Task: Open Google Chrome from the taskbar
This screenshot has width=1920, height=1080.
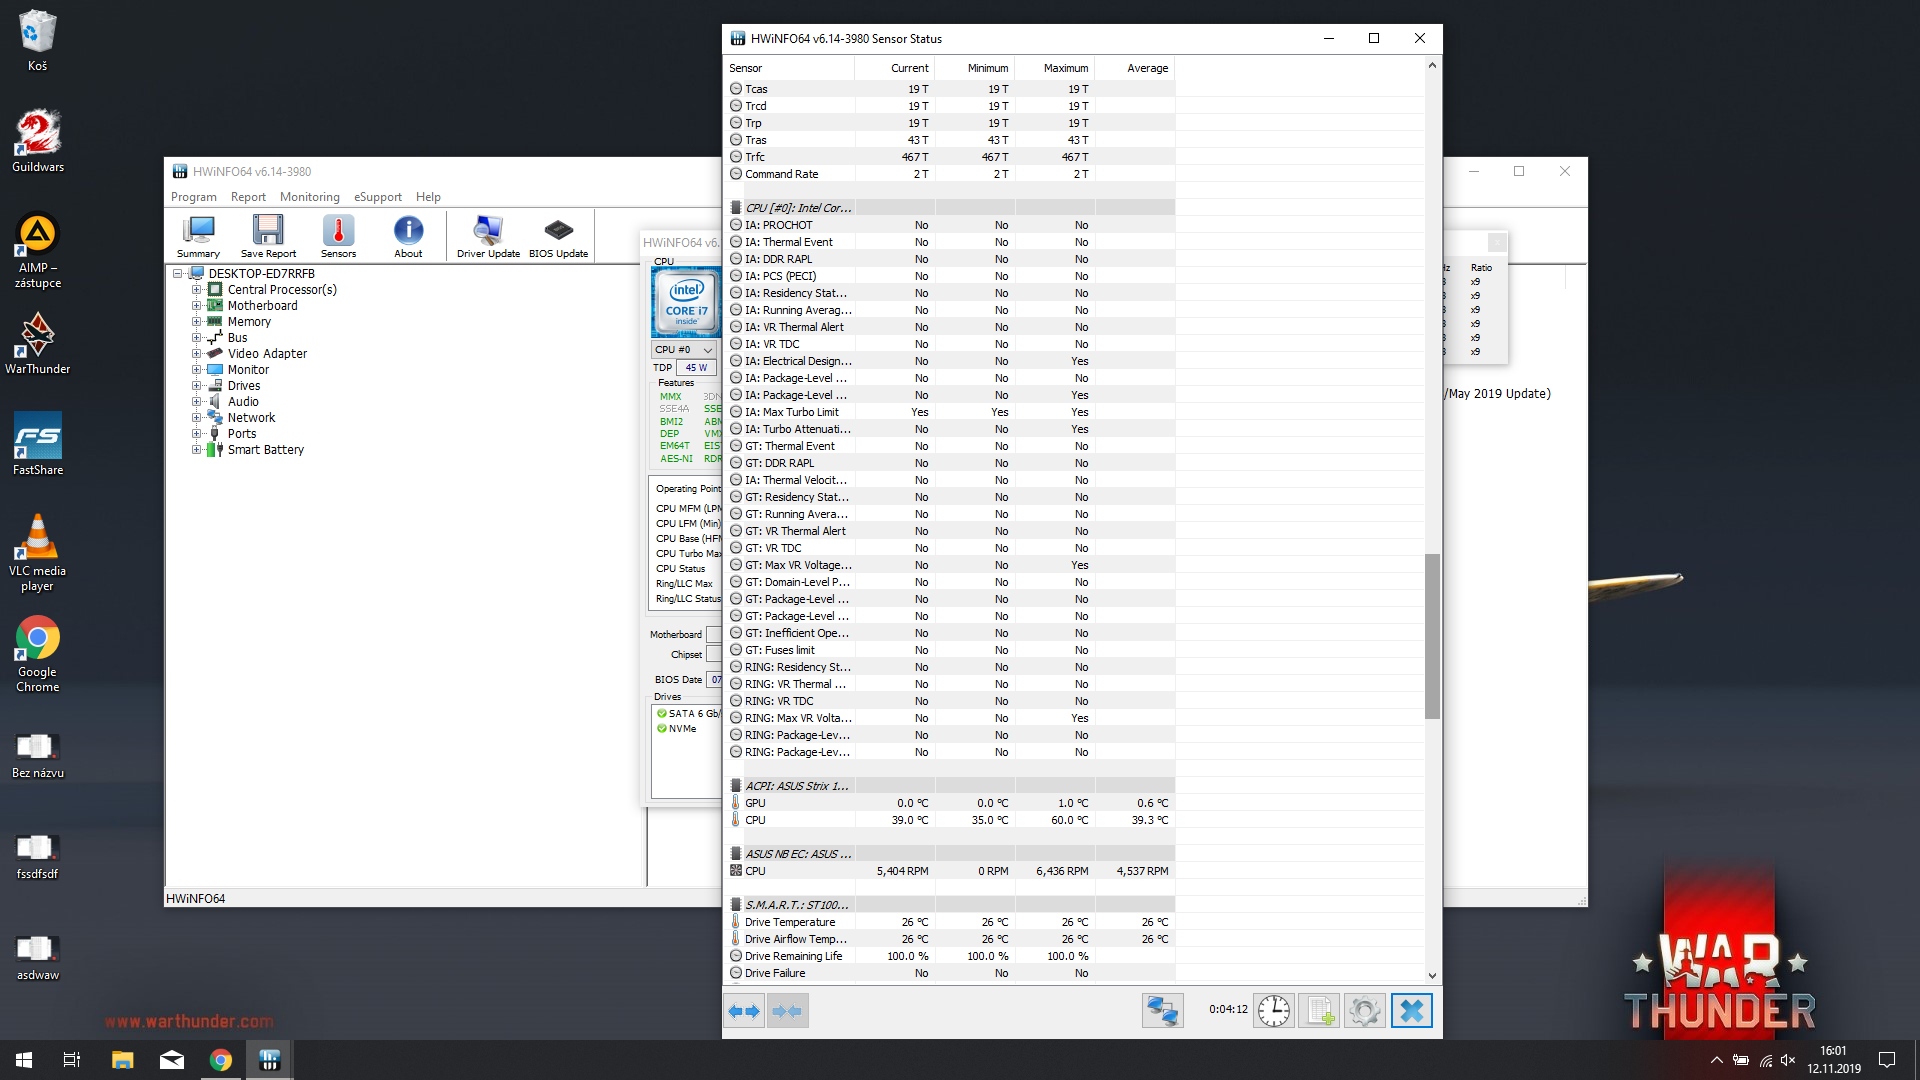Action: (221, 1060)
